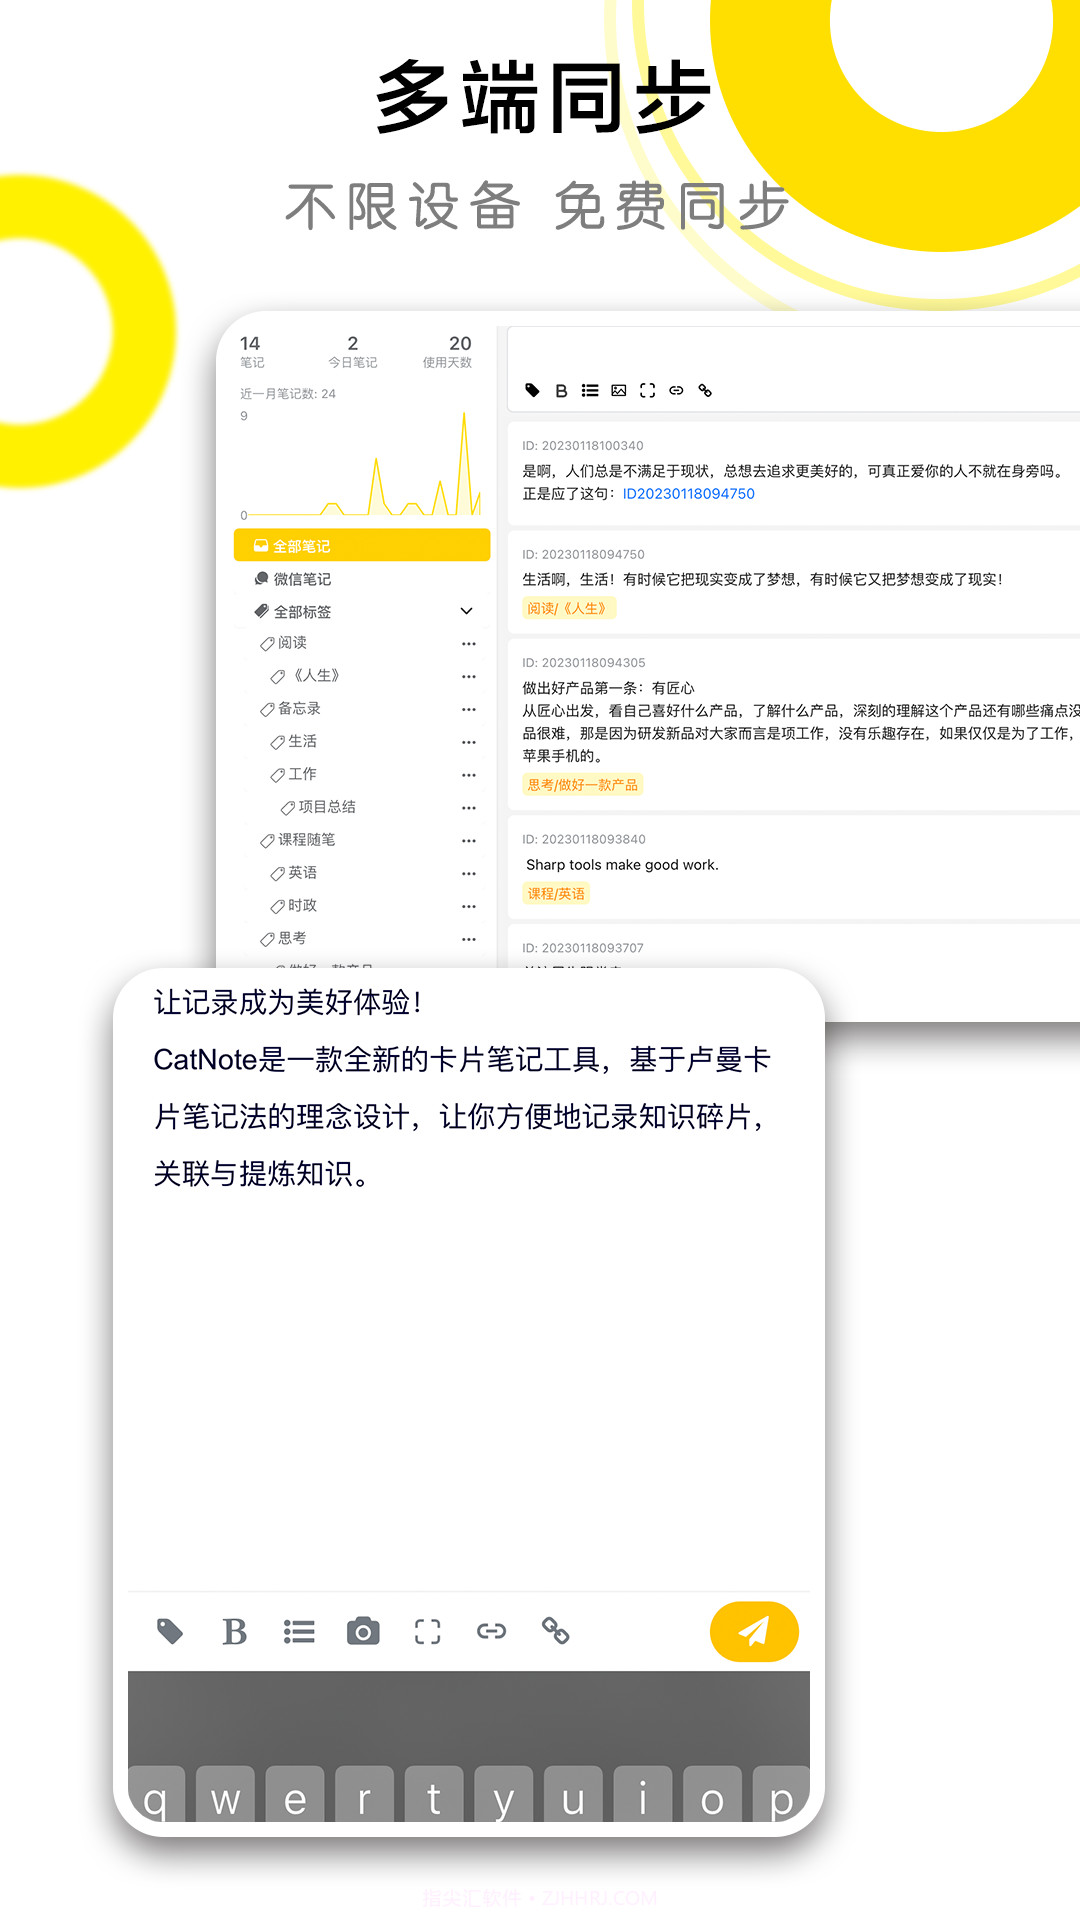Open more options for 《人生》 tag

point(469,677)
